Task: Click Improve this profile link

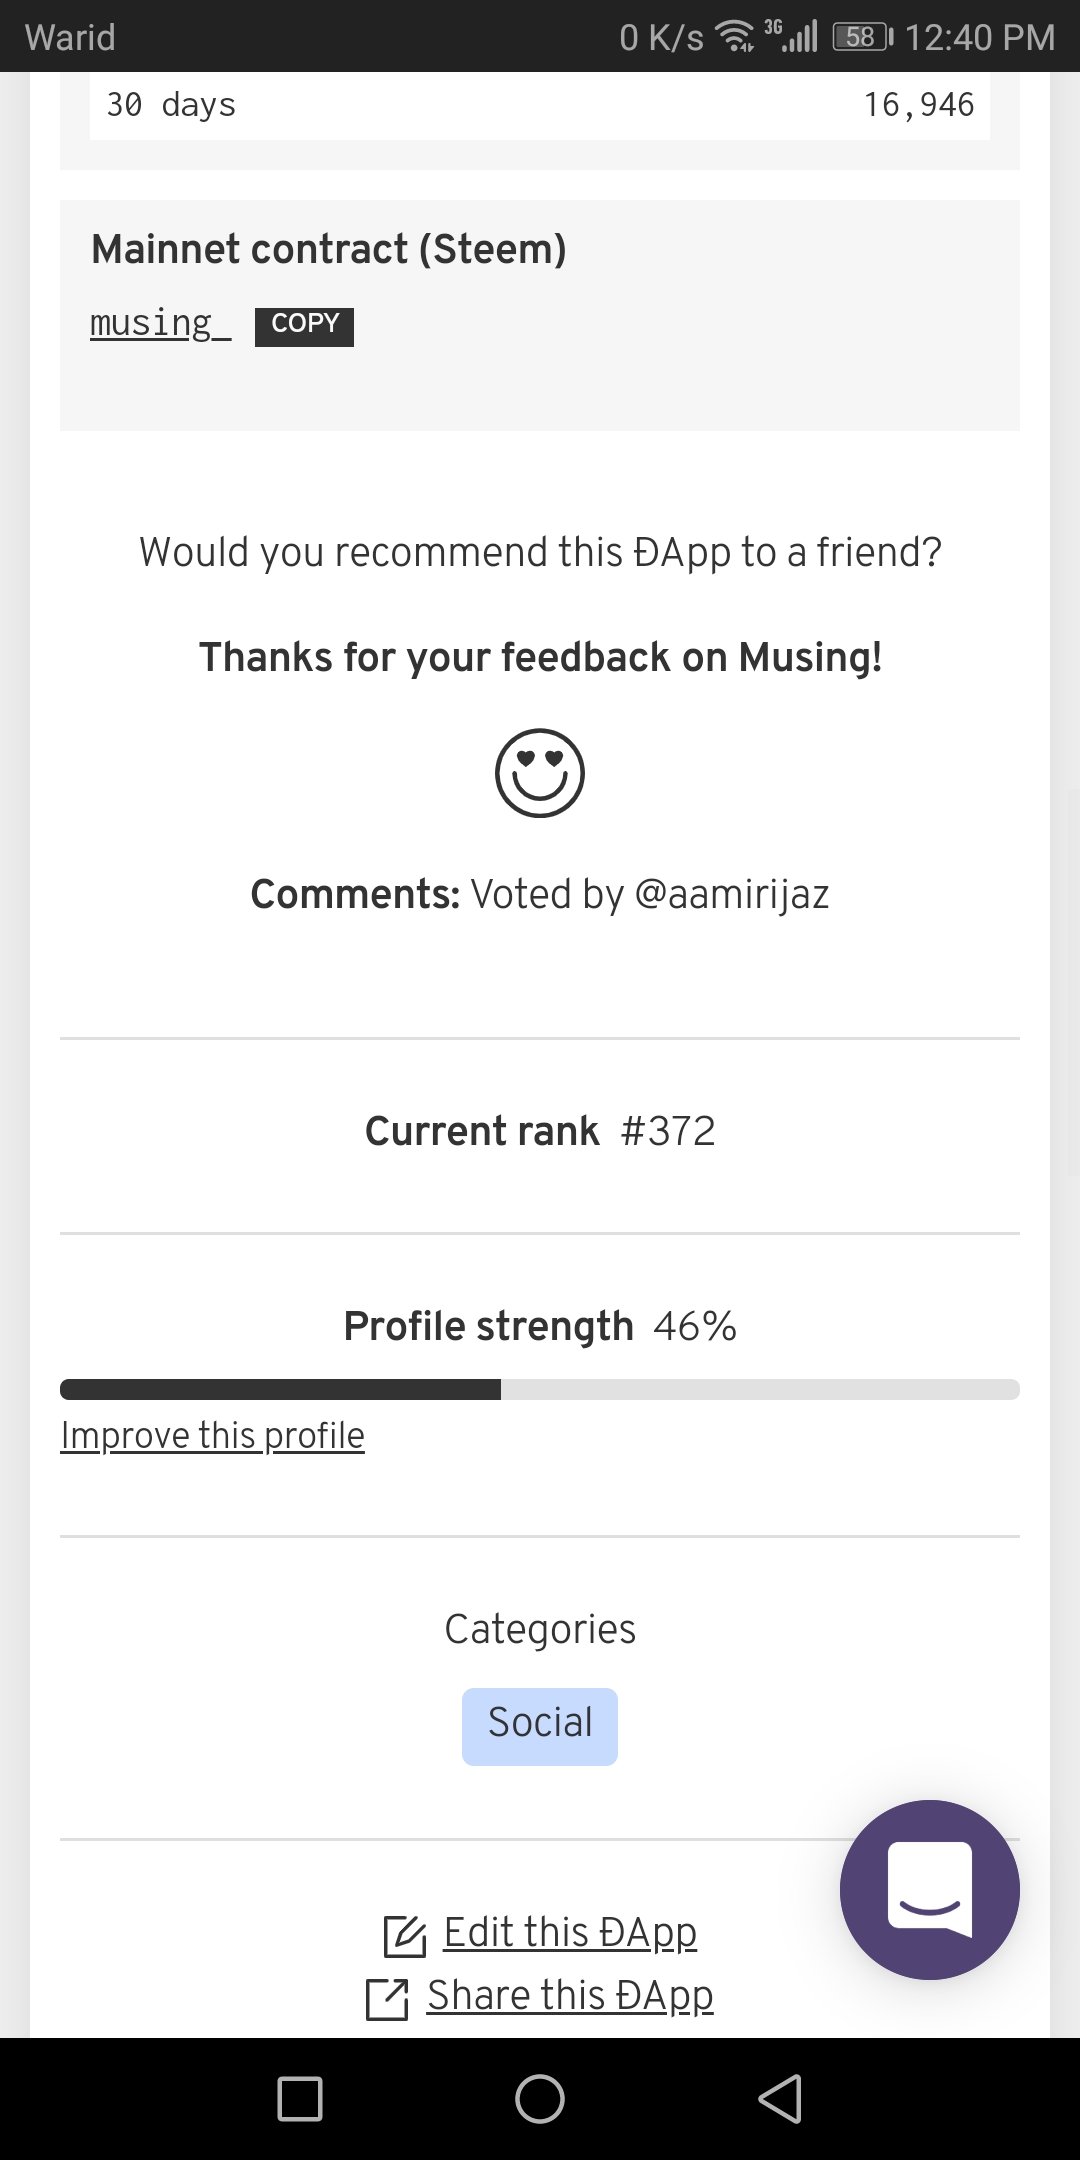Action: click(212, 1436)
